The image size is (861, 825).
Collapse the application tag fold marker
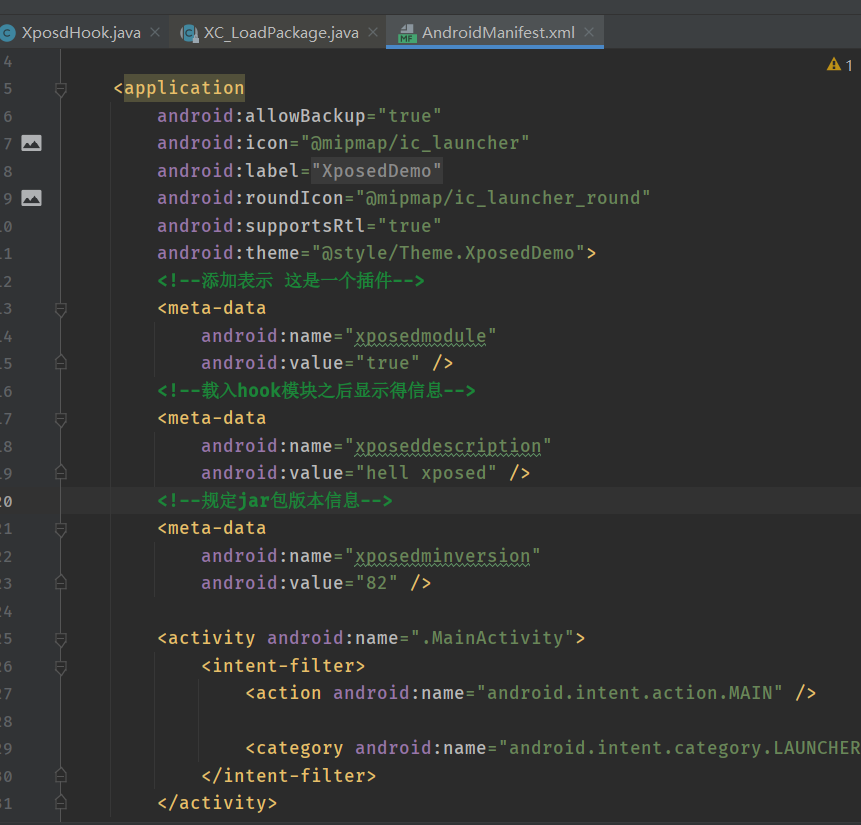[61, 89]
